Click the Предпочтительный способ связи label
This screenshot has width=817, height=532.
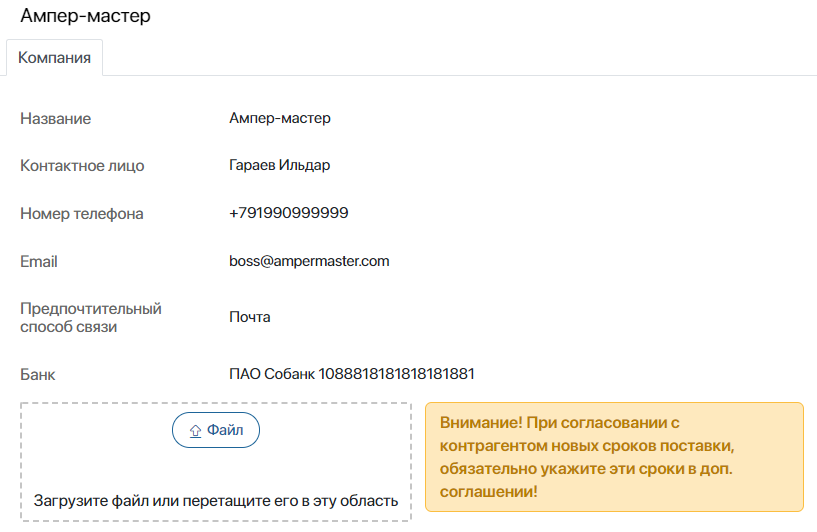pos(91,317)
